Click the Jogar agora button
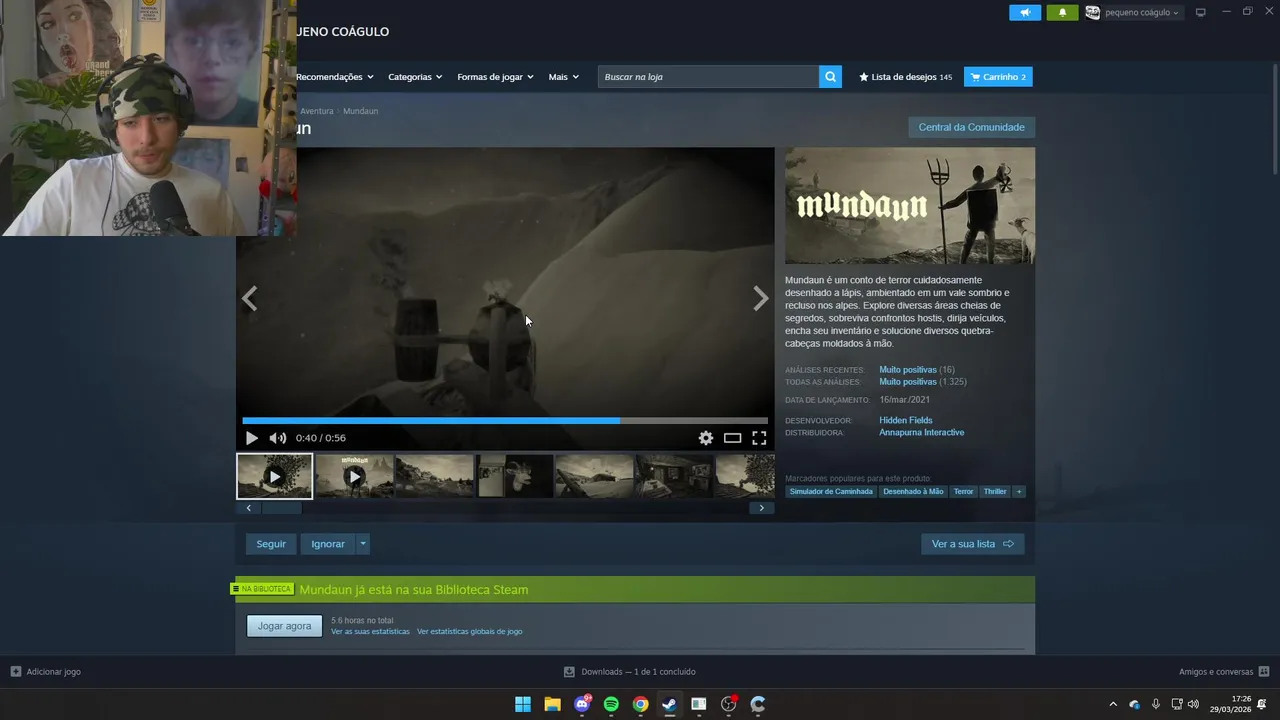The height and width of the screenshot is (720, 1280). pyautogui.click(x=285, y=626)
